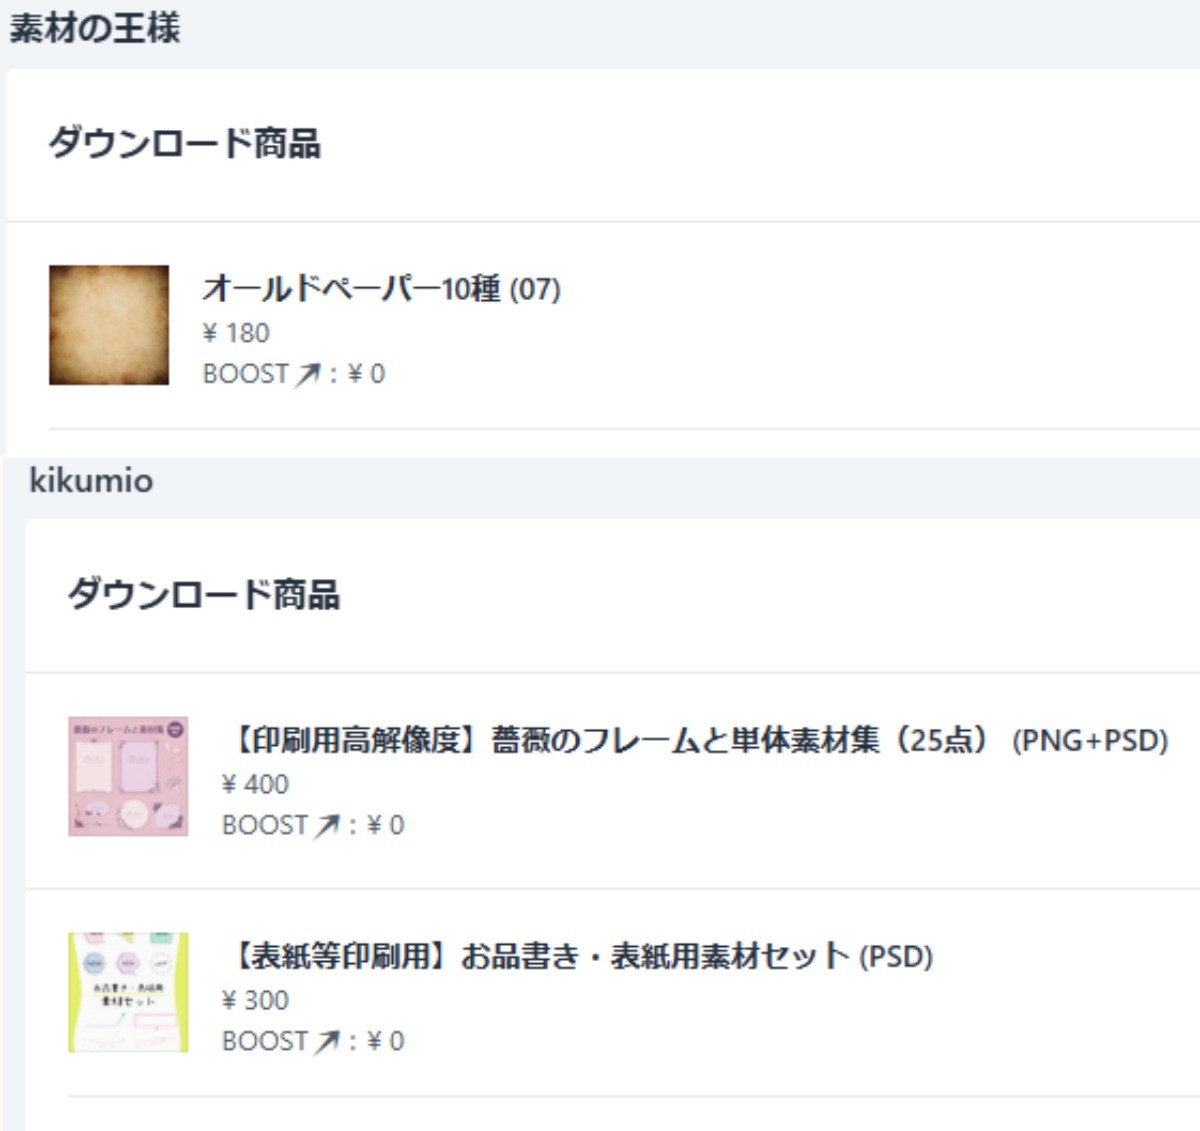Click the BOOST arrow icon for オールドペーパー
This screenshot has width=1200, height=1131.
(307, 374)
